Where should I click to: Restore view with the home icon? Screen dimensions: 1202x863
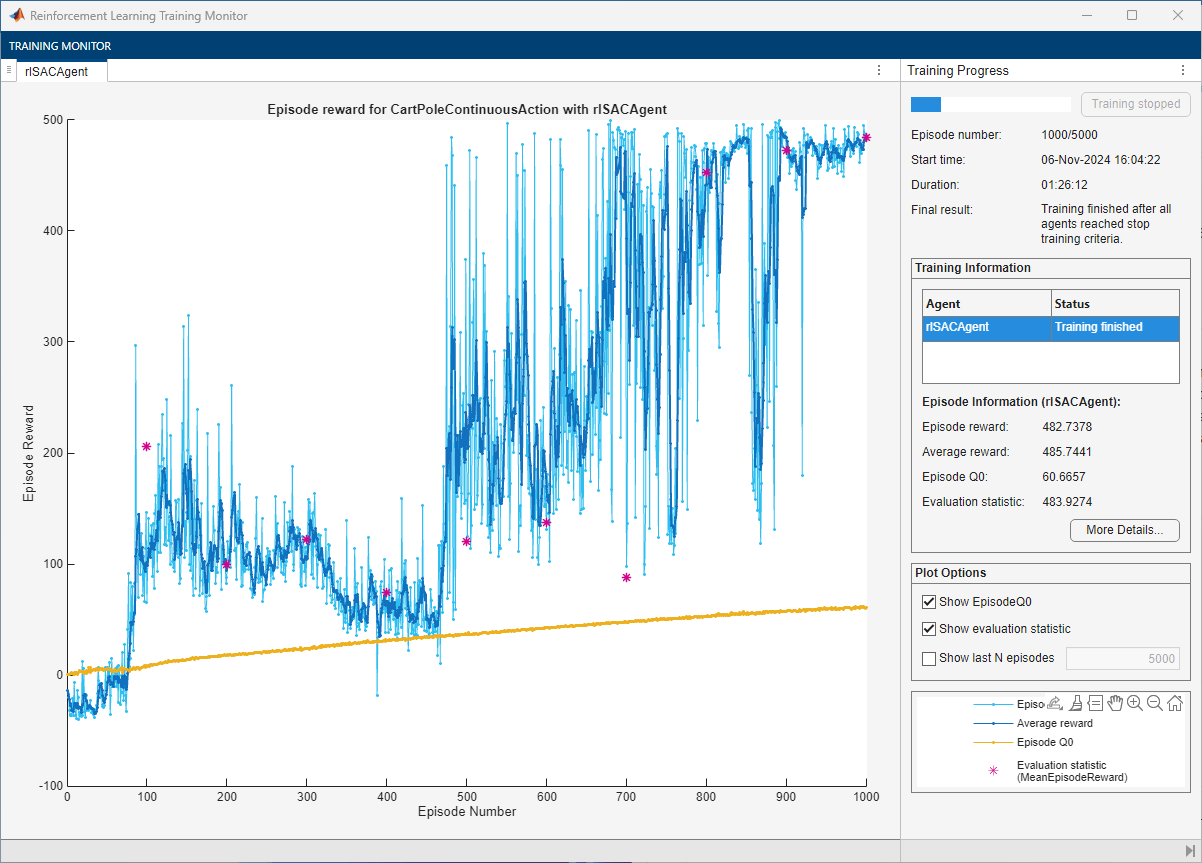point(1175,703)
